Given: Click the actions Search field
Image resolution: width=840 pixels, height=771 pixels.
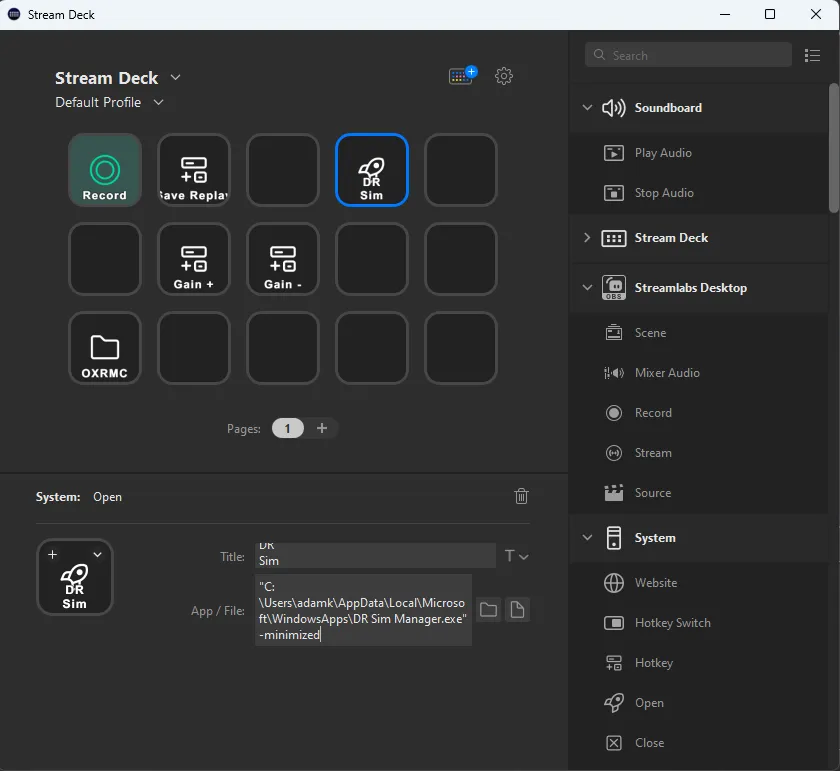Looking at the screenshot, I should [688, 55].
